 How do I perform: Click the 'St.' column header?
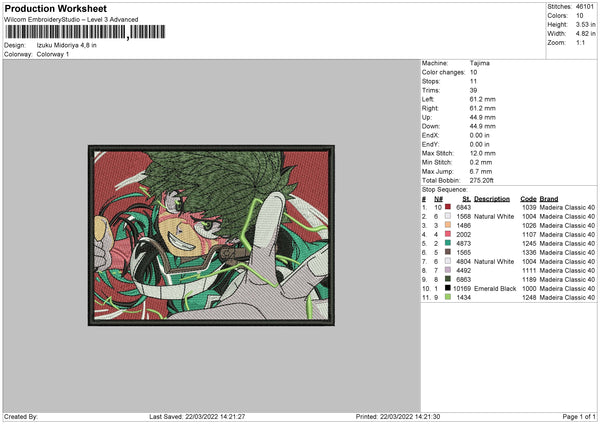tap(466, 199)
